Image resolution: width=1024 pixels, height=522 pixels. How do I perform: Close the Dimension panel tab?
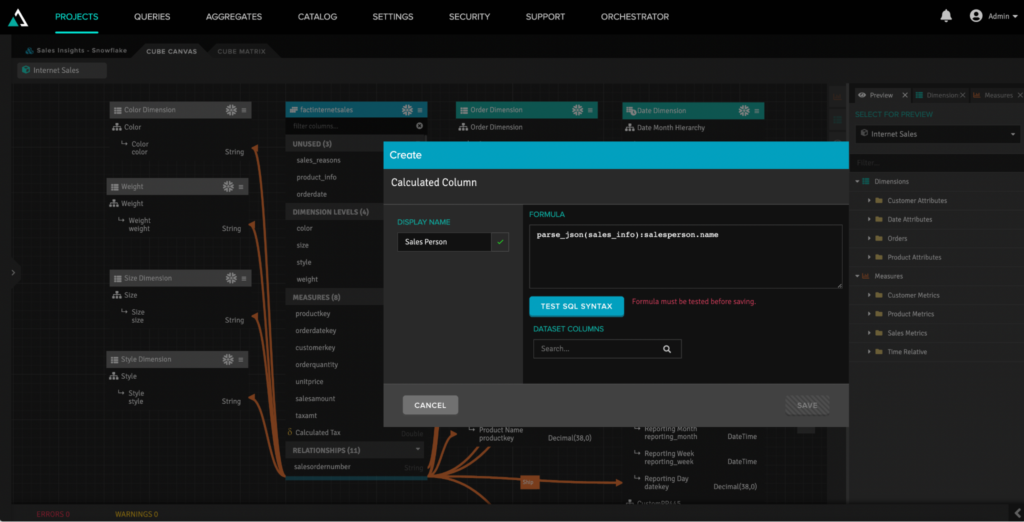point(963,95)
